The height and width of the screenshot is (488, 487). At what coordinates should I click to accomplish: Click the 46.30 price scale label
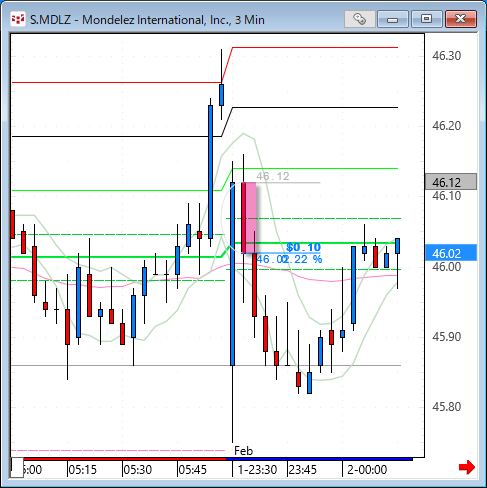(x=446, y=56)
